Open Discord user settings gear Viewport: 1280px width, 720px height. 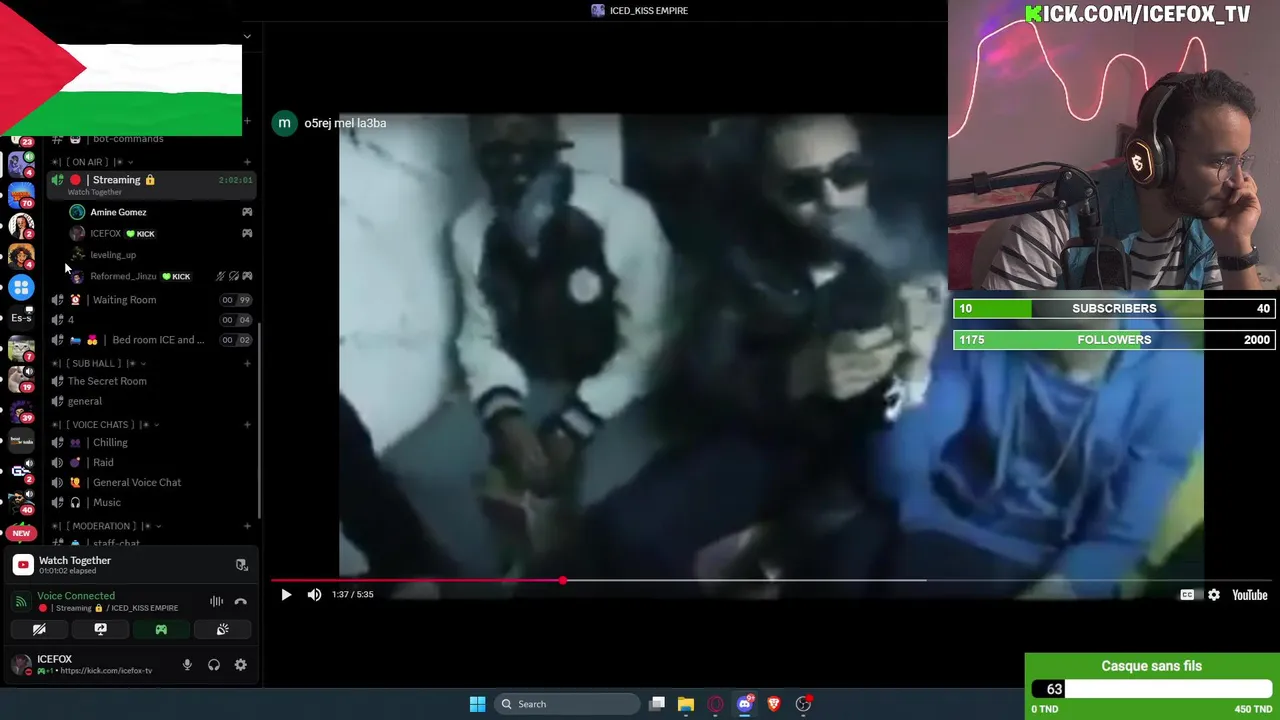coord(241,665)
